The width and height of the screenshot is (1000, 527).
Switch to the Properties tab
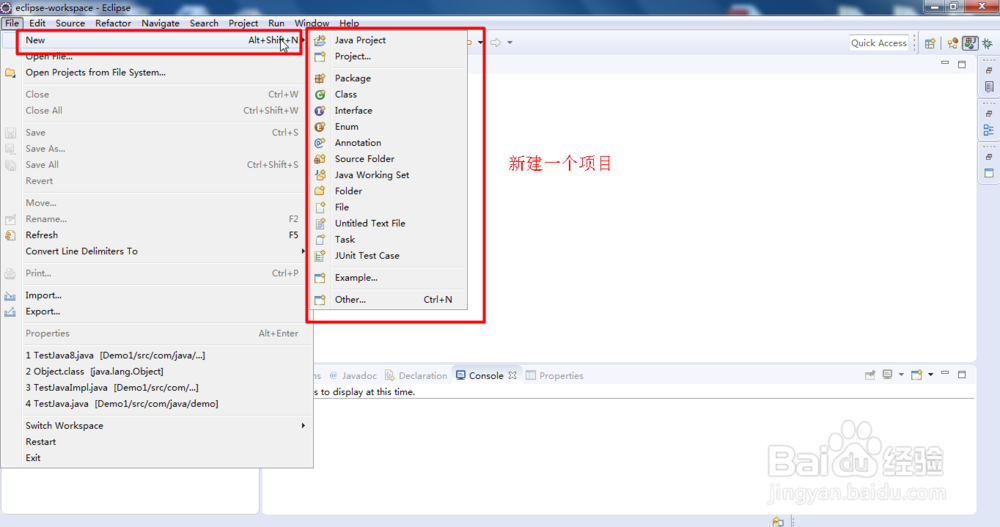point(555,376)
